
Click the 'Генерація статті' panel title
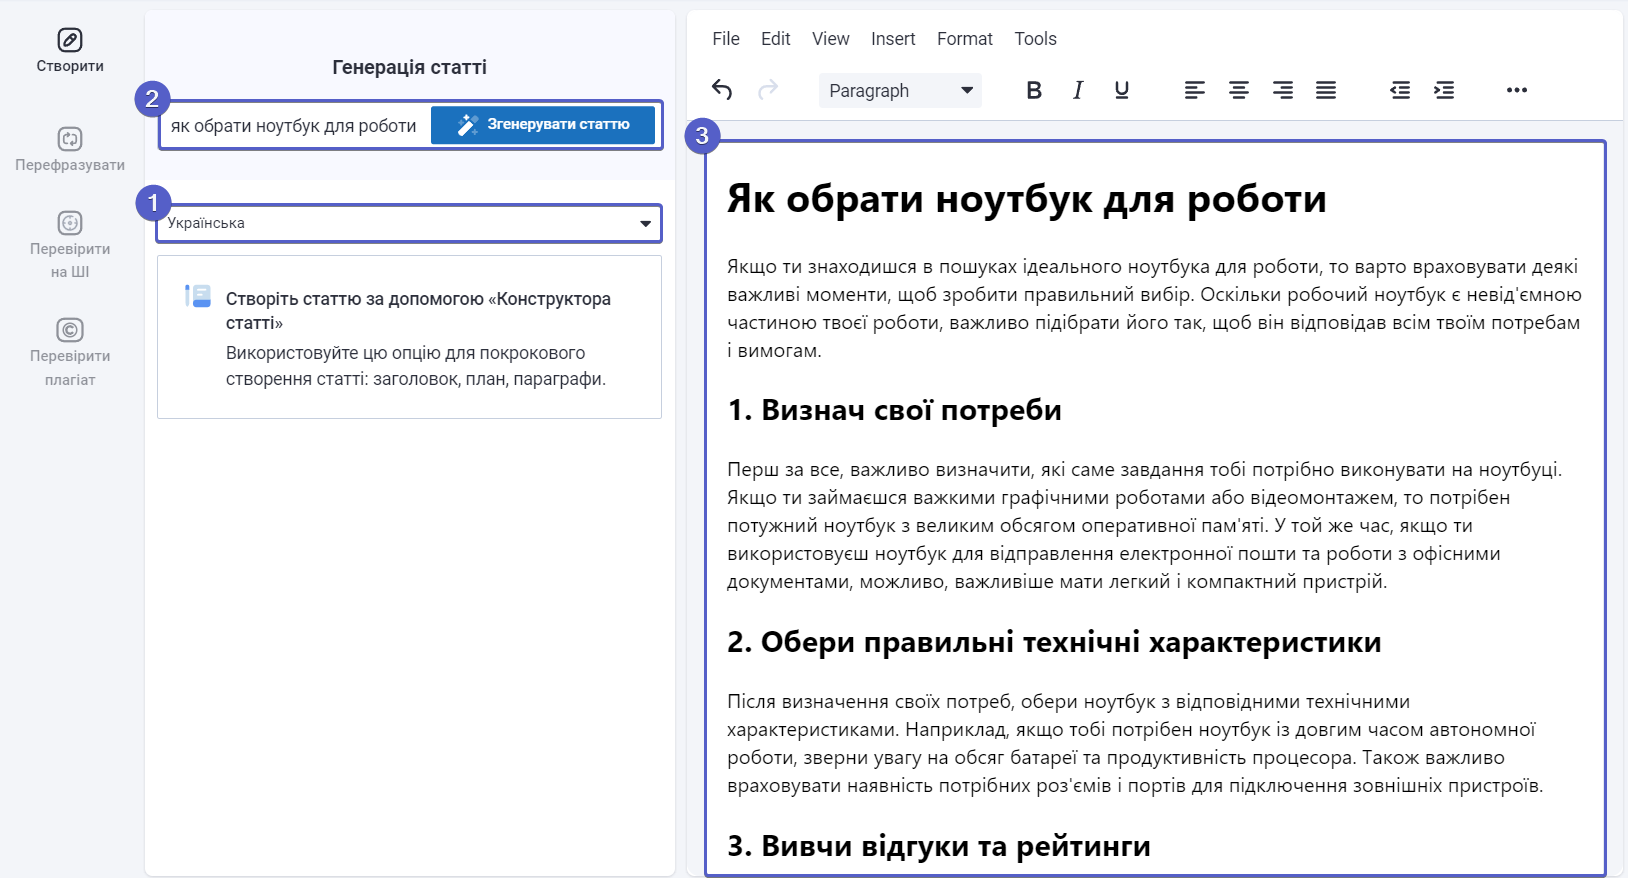coord(409,67)
